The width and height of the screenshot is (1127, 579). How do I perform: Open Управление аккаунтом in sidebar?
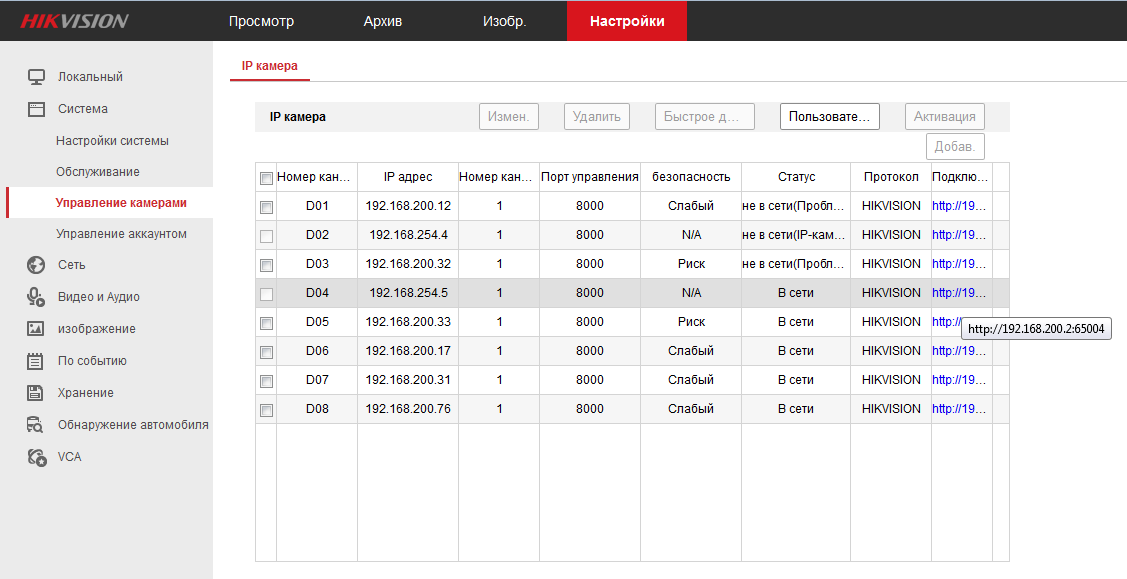point(121,234)
